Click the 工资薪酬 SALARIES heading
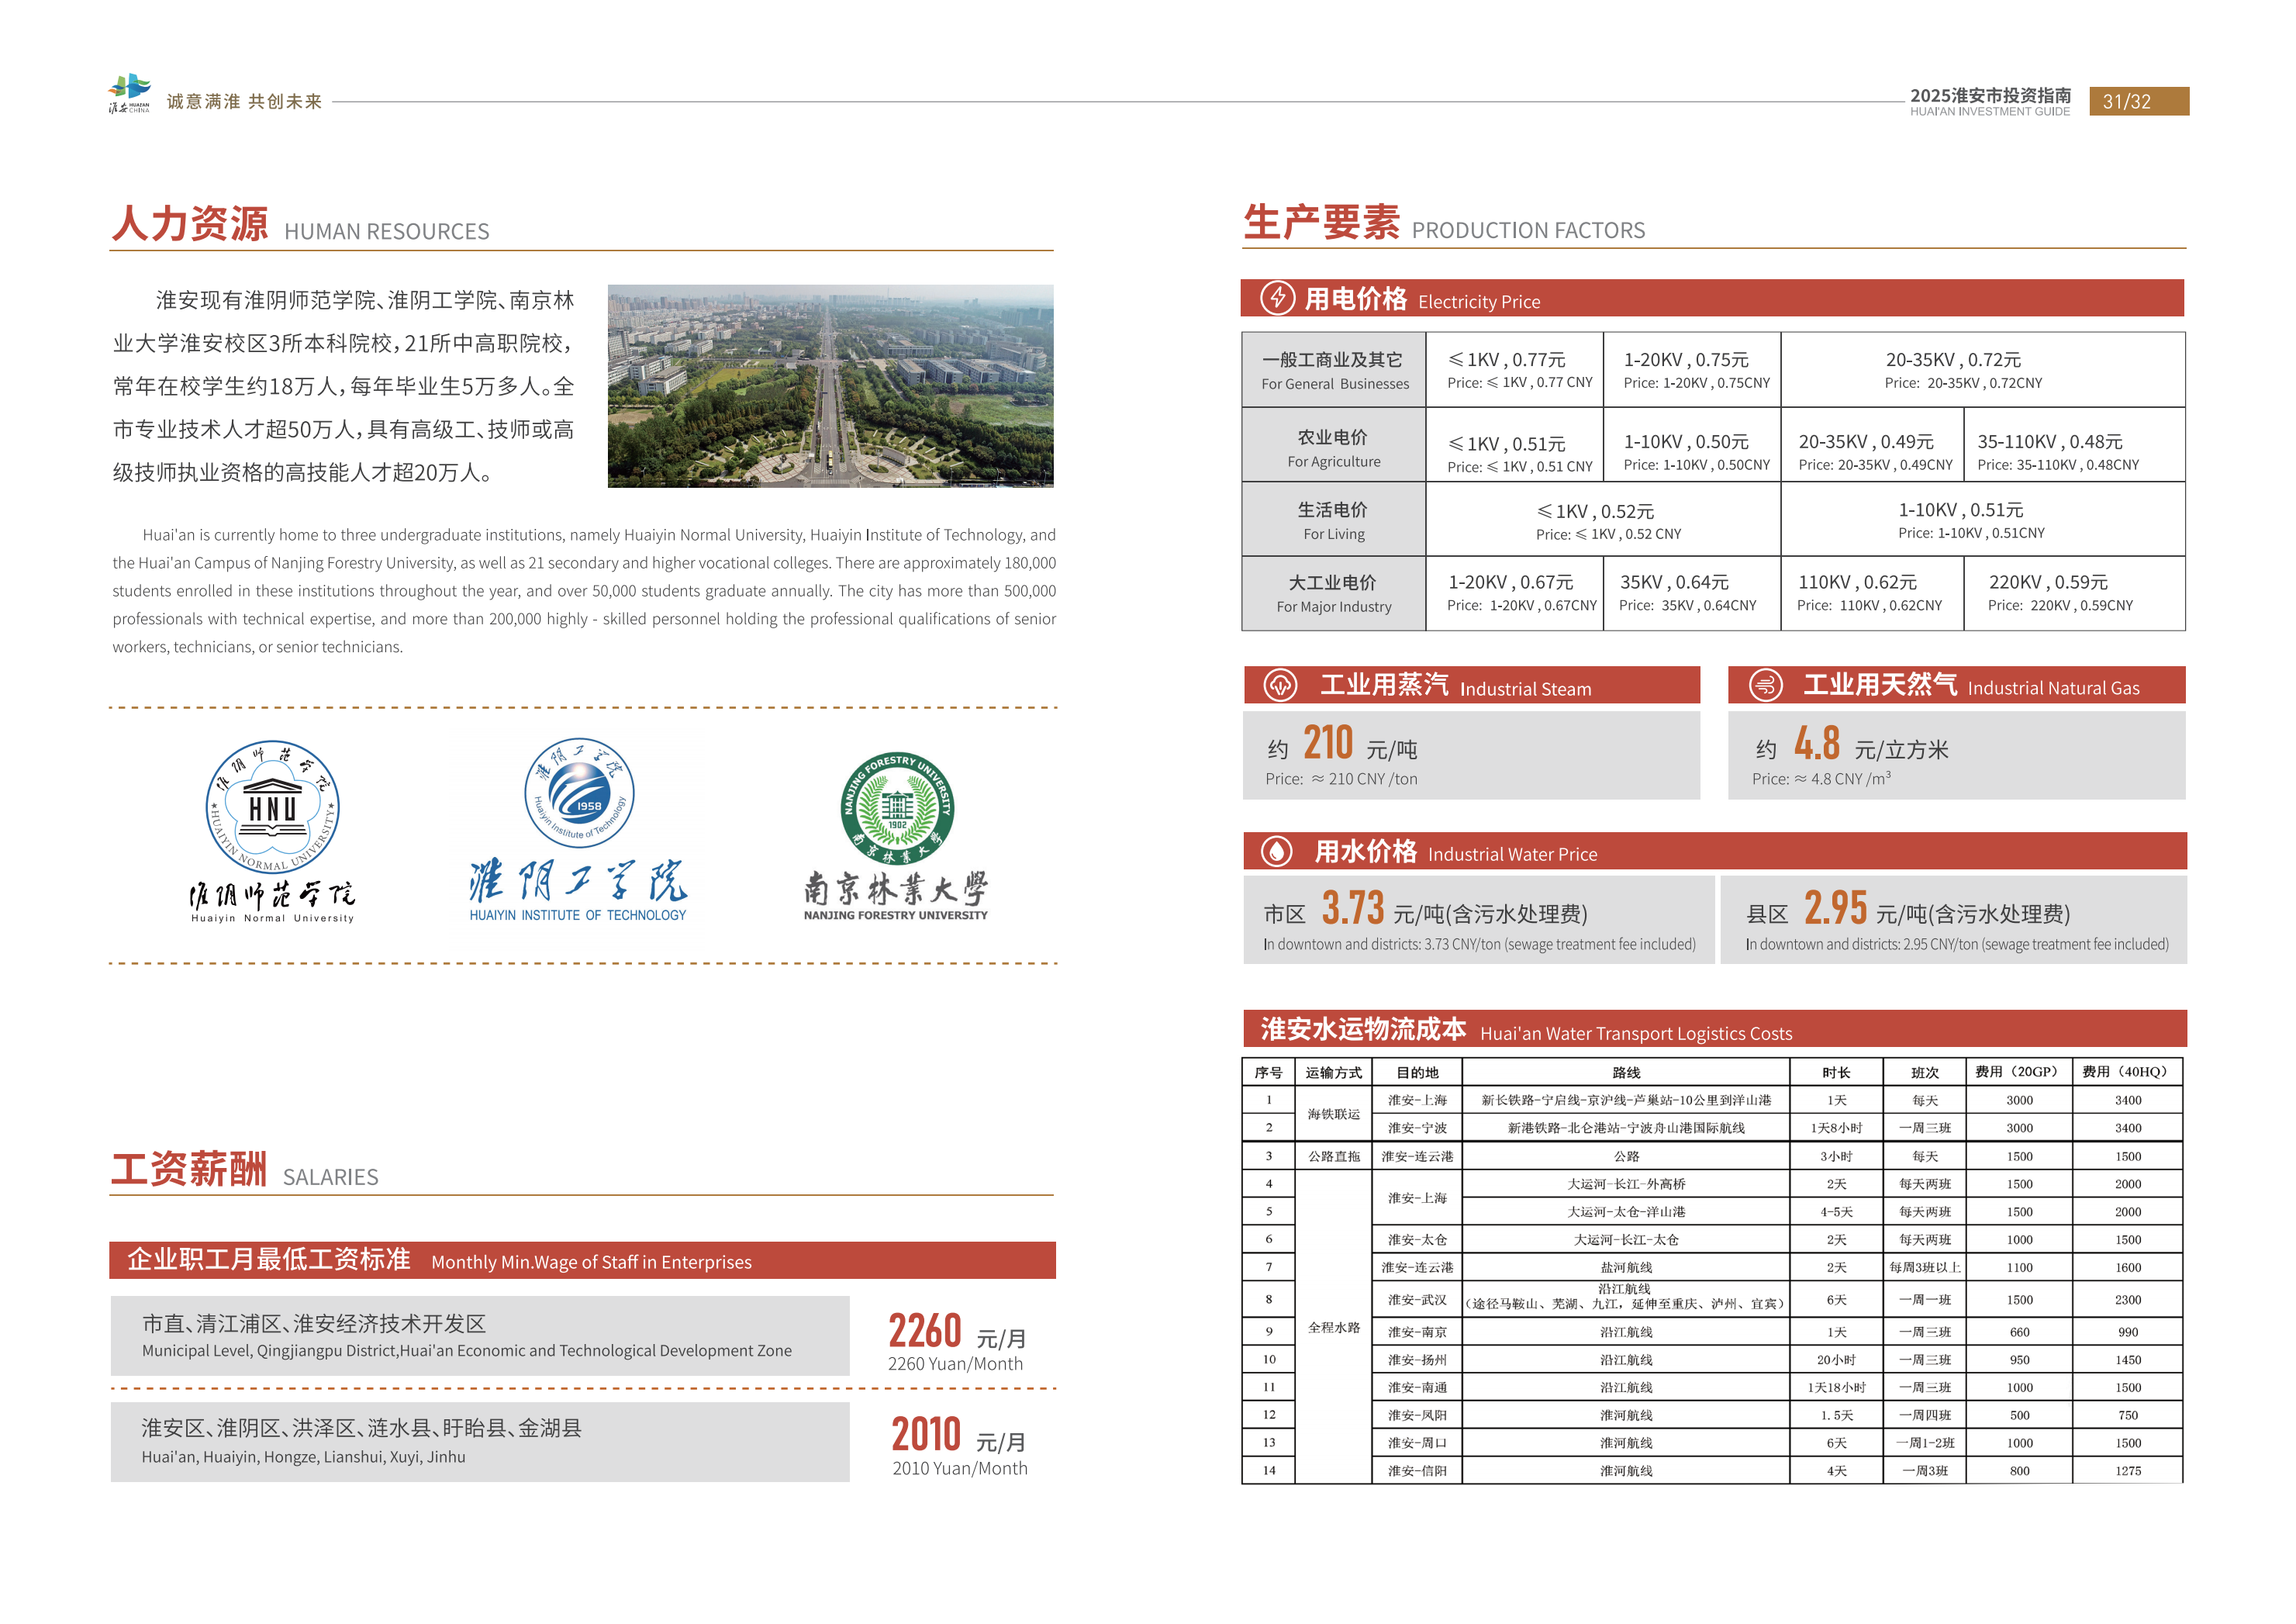This screenshot has width=2296, height=1624. pos(245,1169)
